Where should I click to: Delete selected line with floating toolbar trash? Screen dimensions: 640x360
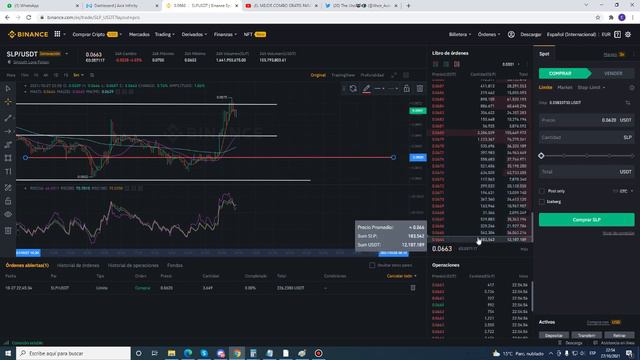click(x=420, y=89)
